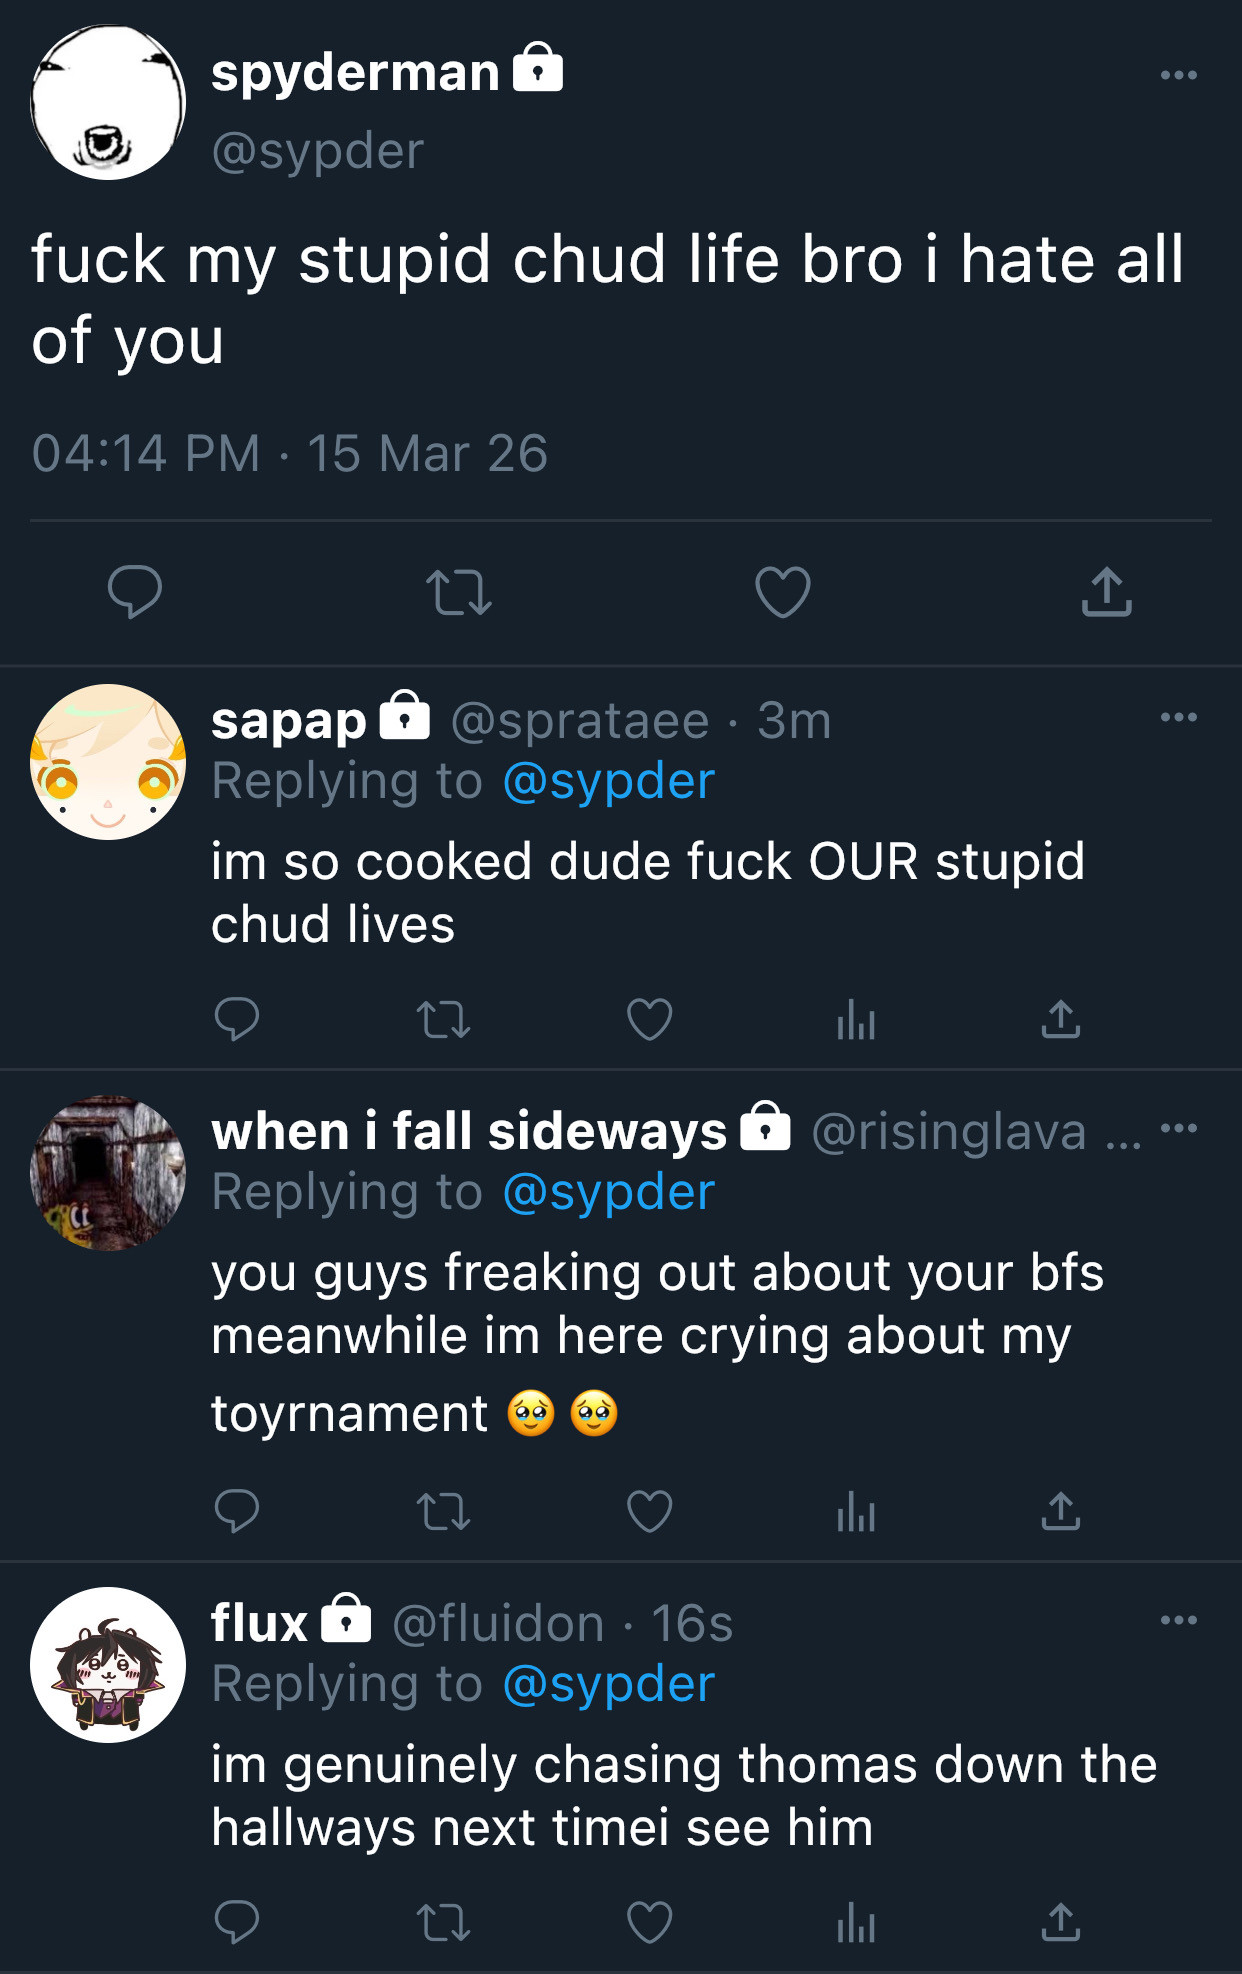The image size is (1242, 1974).
Task: Like flux's reply about thomas
Action: 649,1922
